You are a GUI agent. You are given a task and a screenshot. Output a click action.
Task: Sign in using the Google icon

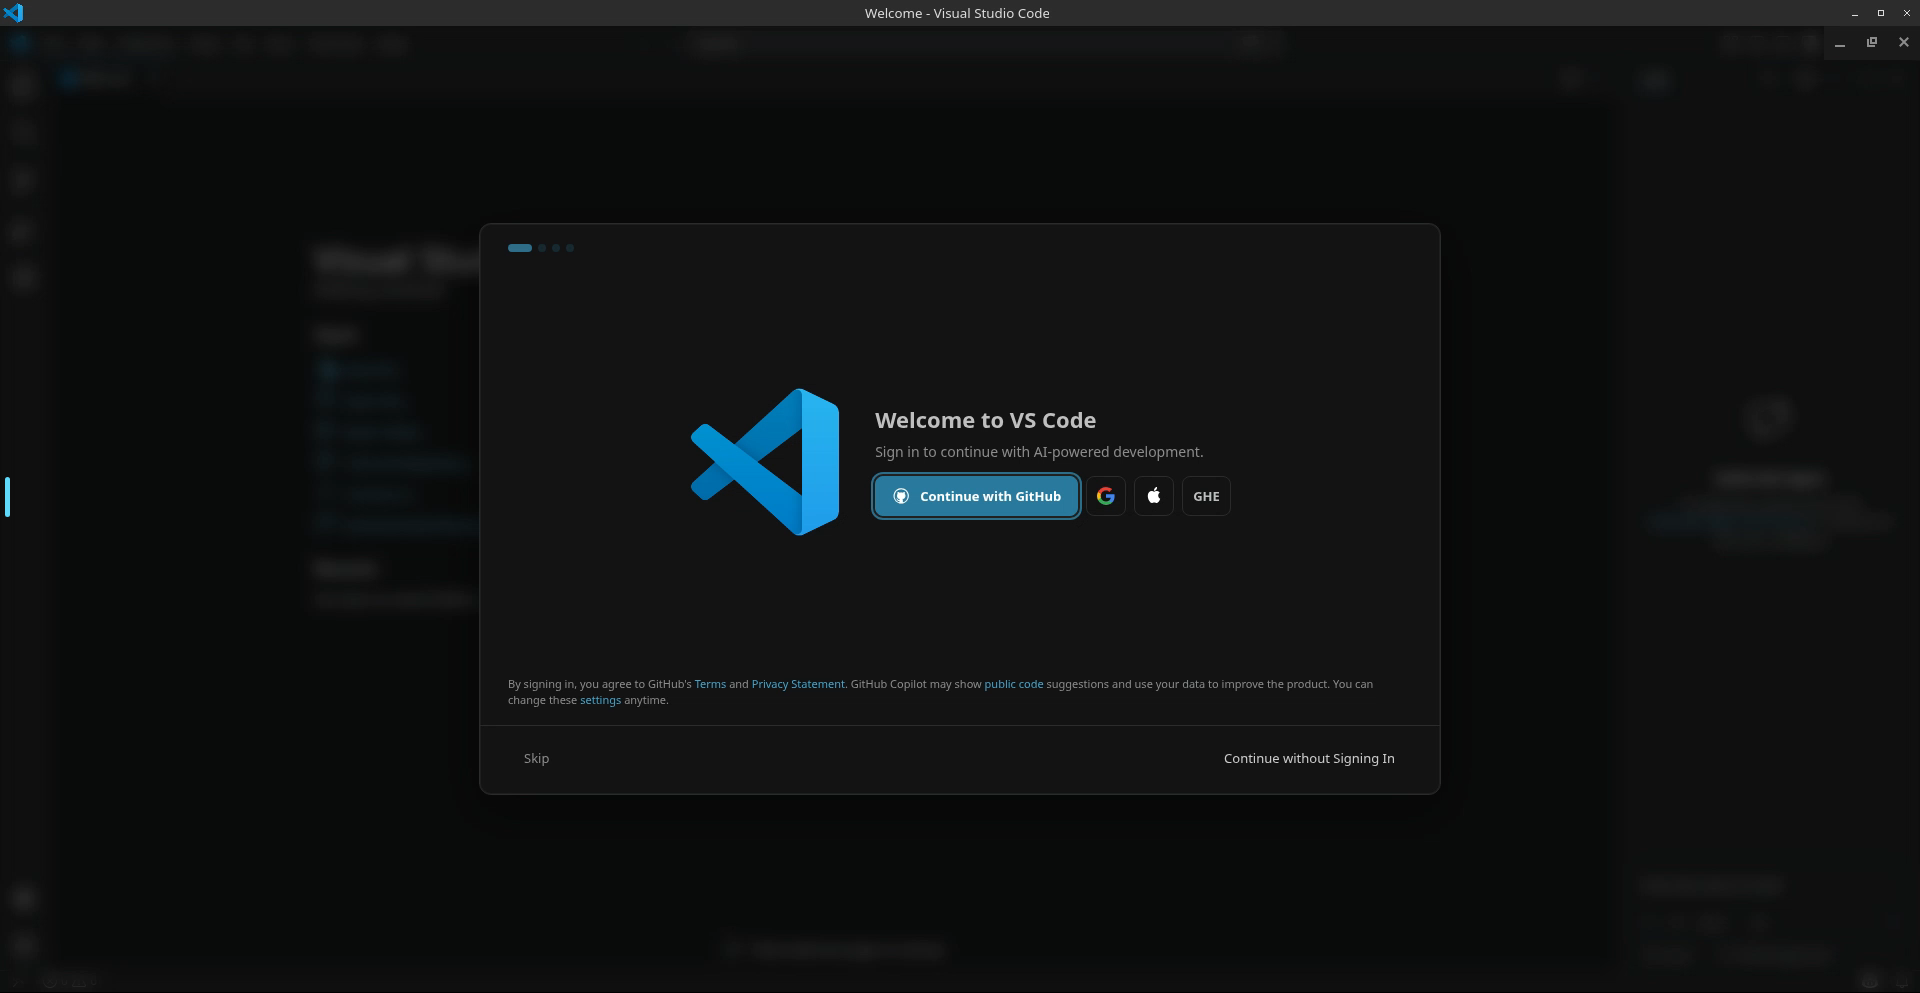tap(1105, 496)
